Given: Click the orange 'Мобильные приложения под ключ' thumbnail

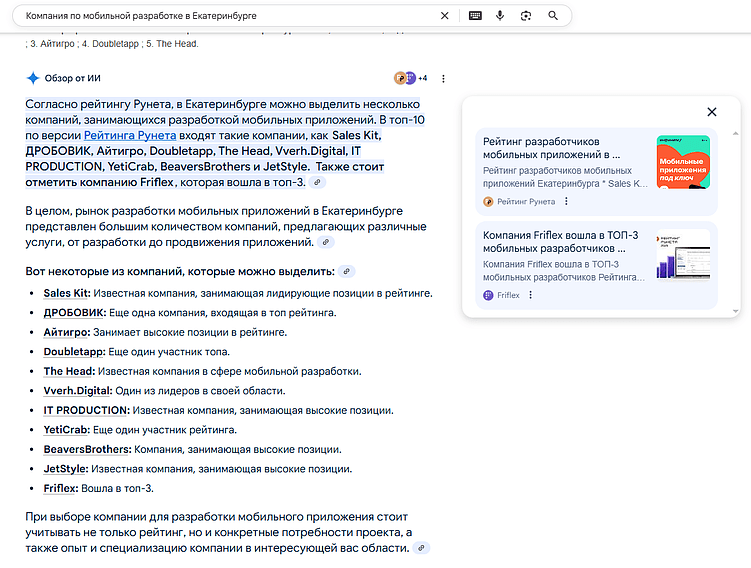Looking at the screenshot, I should coord(683,162).
